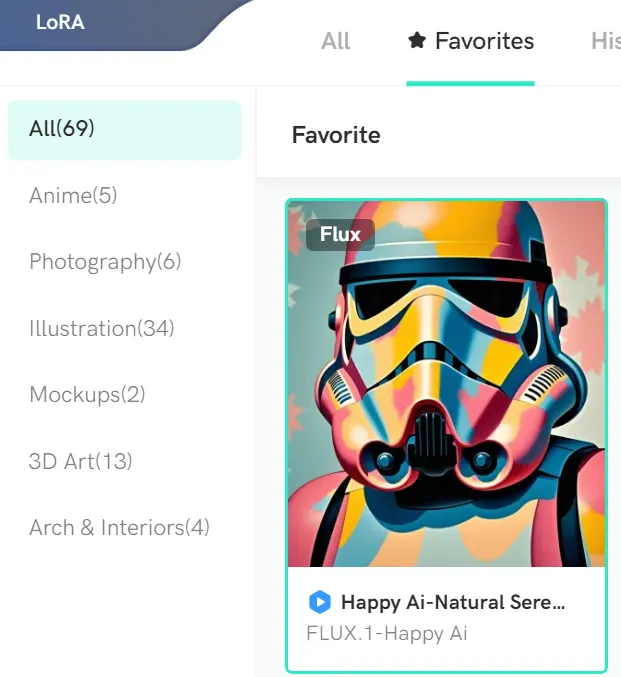Open the partially visible History tab
The image size is (621, 677).
click(x=606, y=41)
